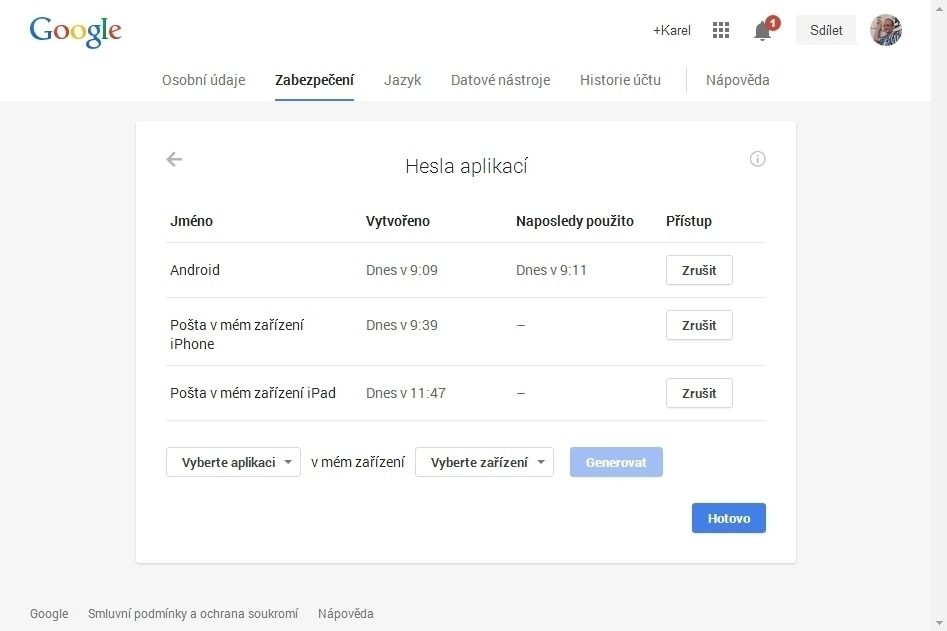Viewport: 947px width, 631px height.
Task: Click Zrušit for Pošta v mém zařízení iPad
Action: 699,393
